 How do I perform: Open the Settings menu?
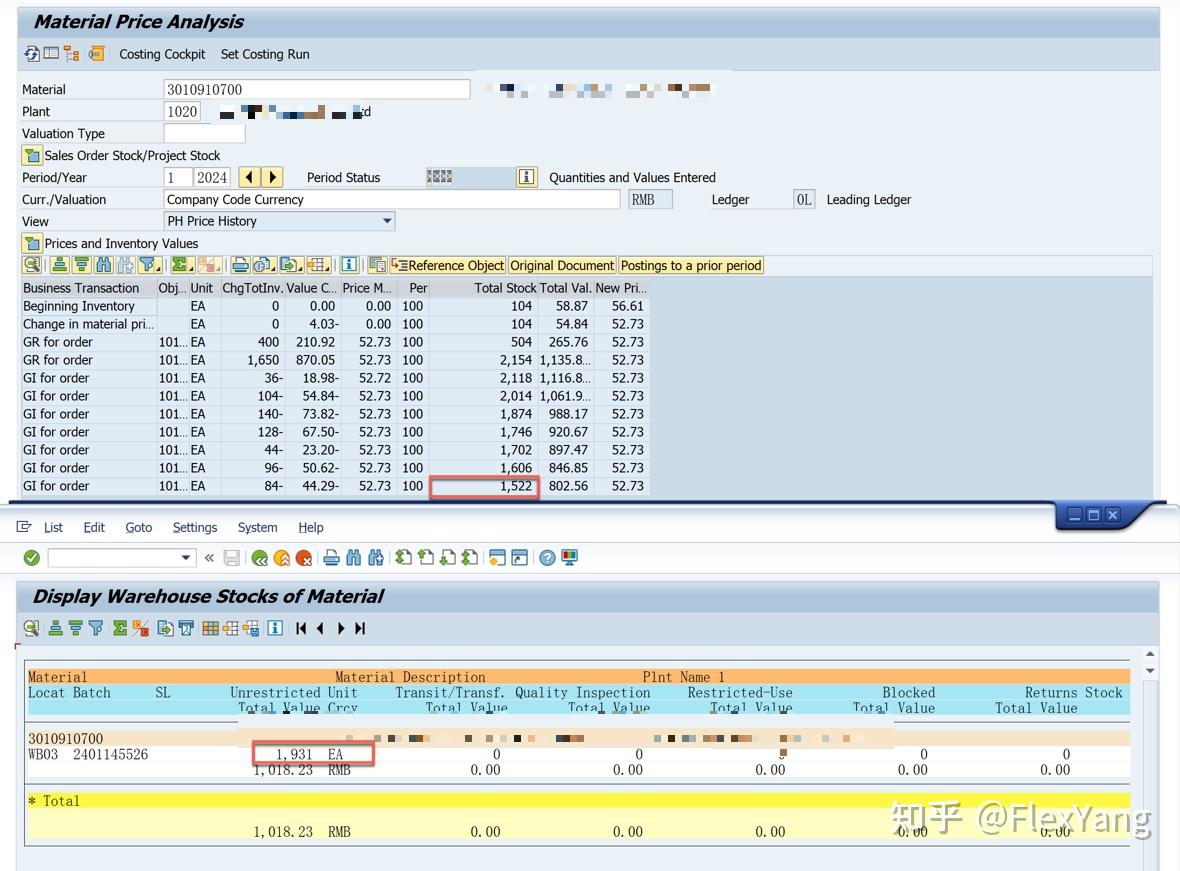pos(195,528)
